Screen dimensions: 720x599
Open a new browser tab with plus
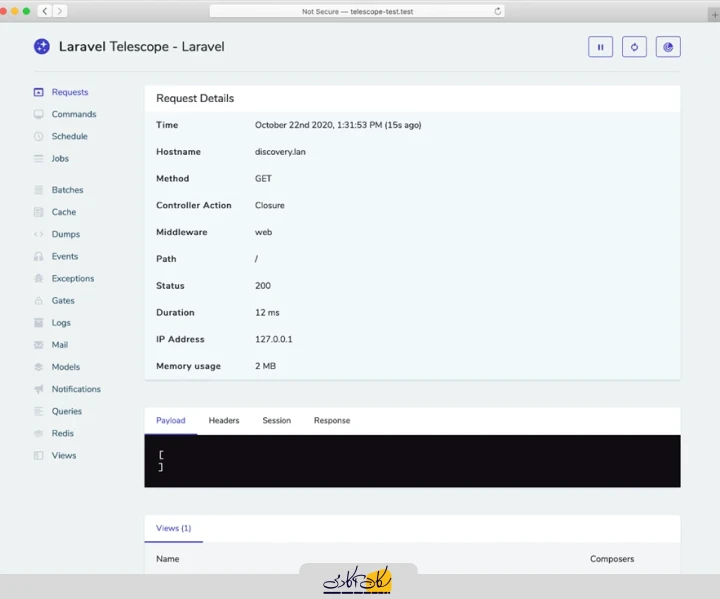pyautogui.click(x=714, y=15)
